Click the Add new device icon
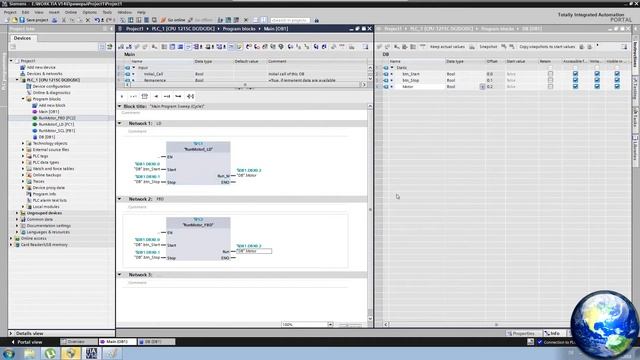 pos(22,67)
